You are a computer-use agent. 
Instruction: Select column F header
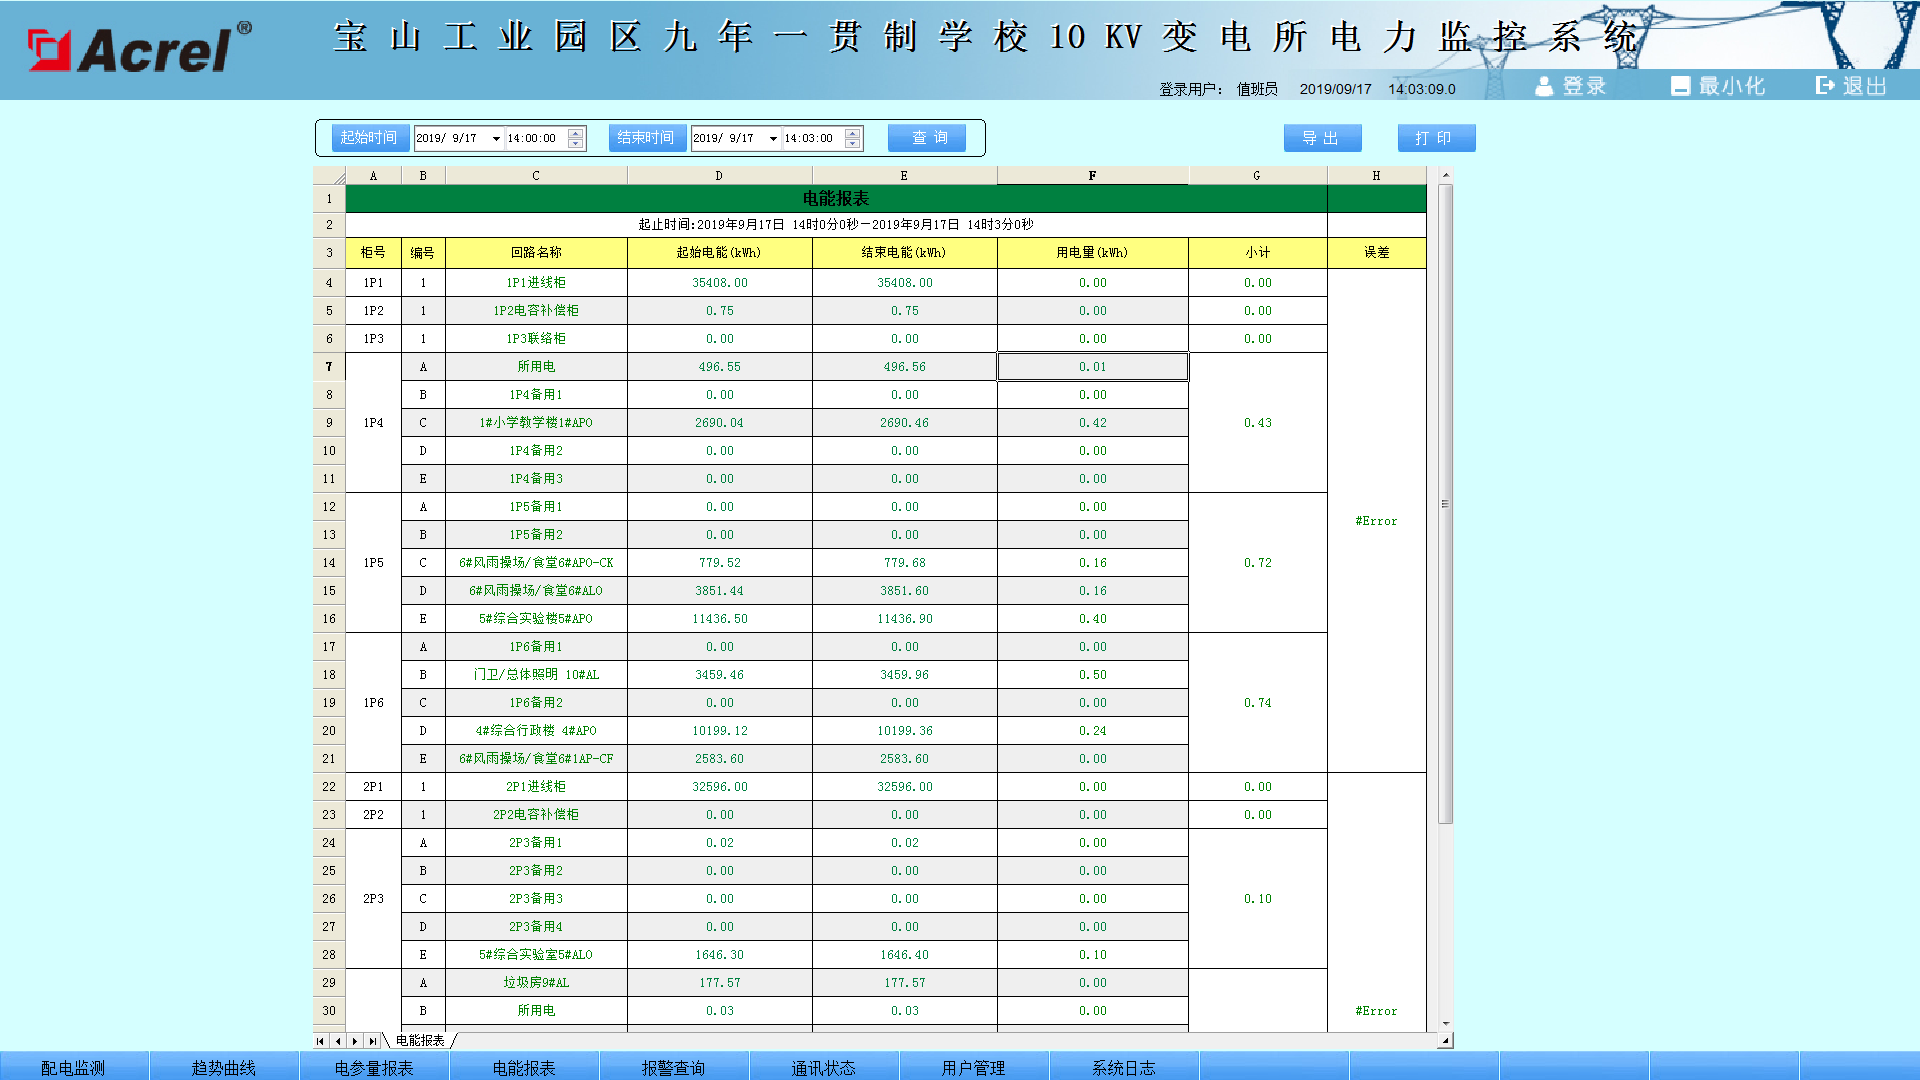coord(1092,176)
